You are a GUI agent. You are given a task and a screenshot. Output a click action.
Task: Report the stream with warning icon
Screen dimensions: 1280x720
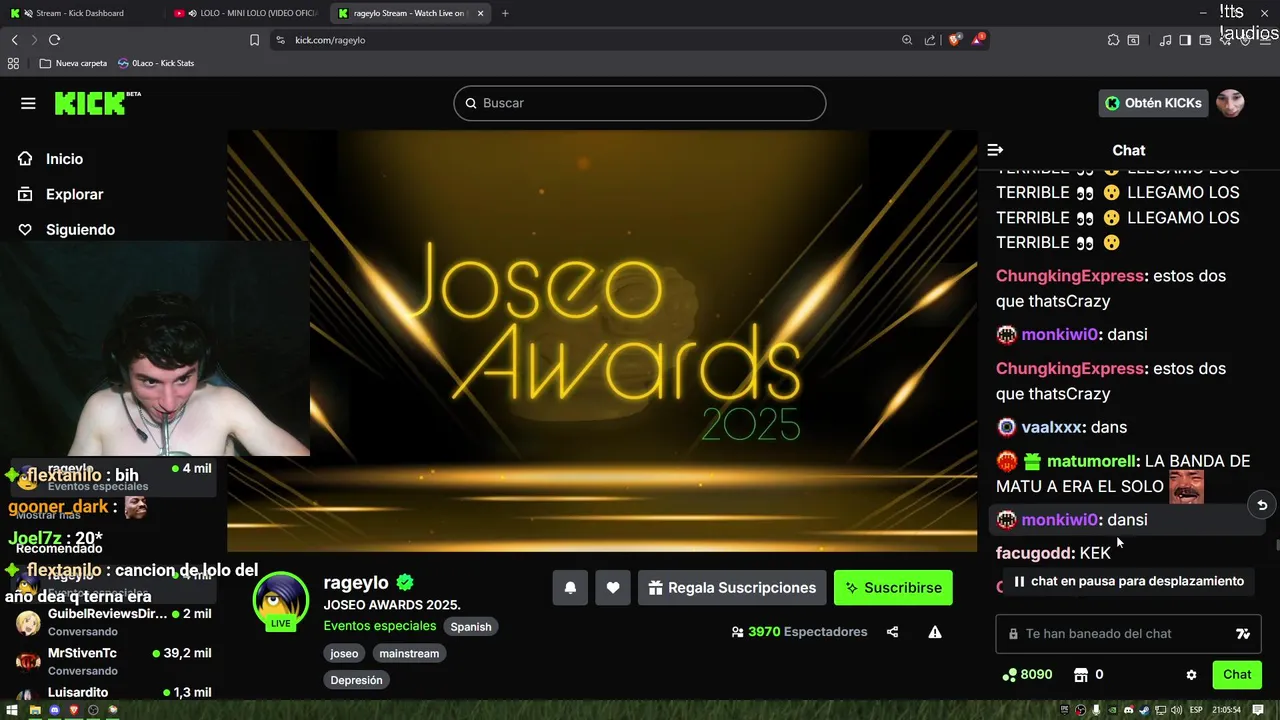pos(935,632)
